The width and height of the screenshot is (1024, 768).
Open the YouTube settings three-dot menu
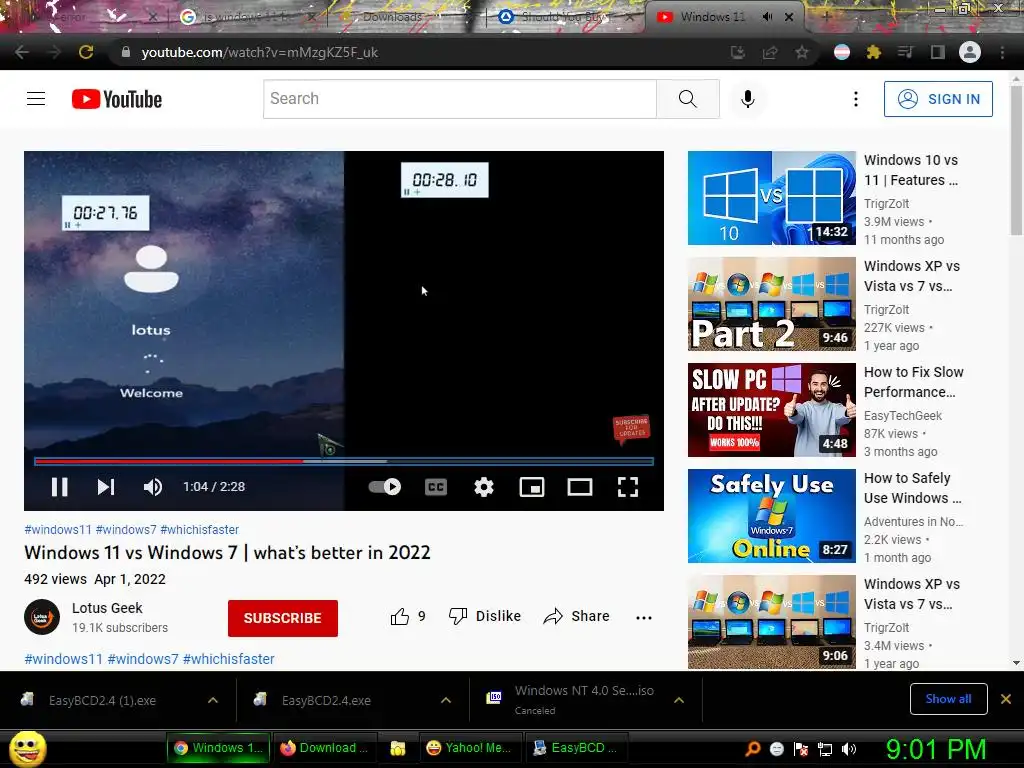(856, 99)
